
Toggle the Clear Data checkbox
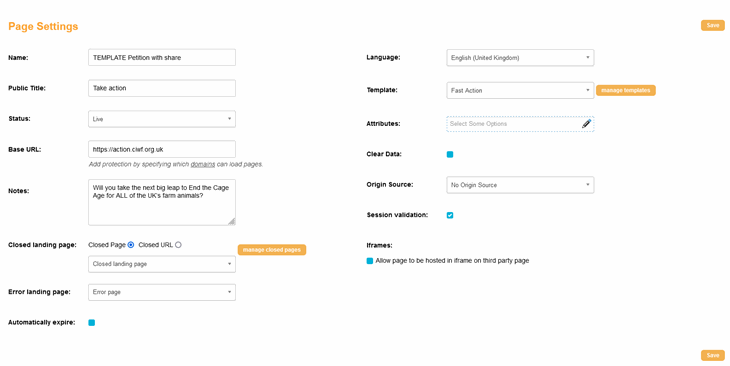[450, 155]
